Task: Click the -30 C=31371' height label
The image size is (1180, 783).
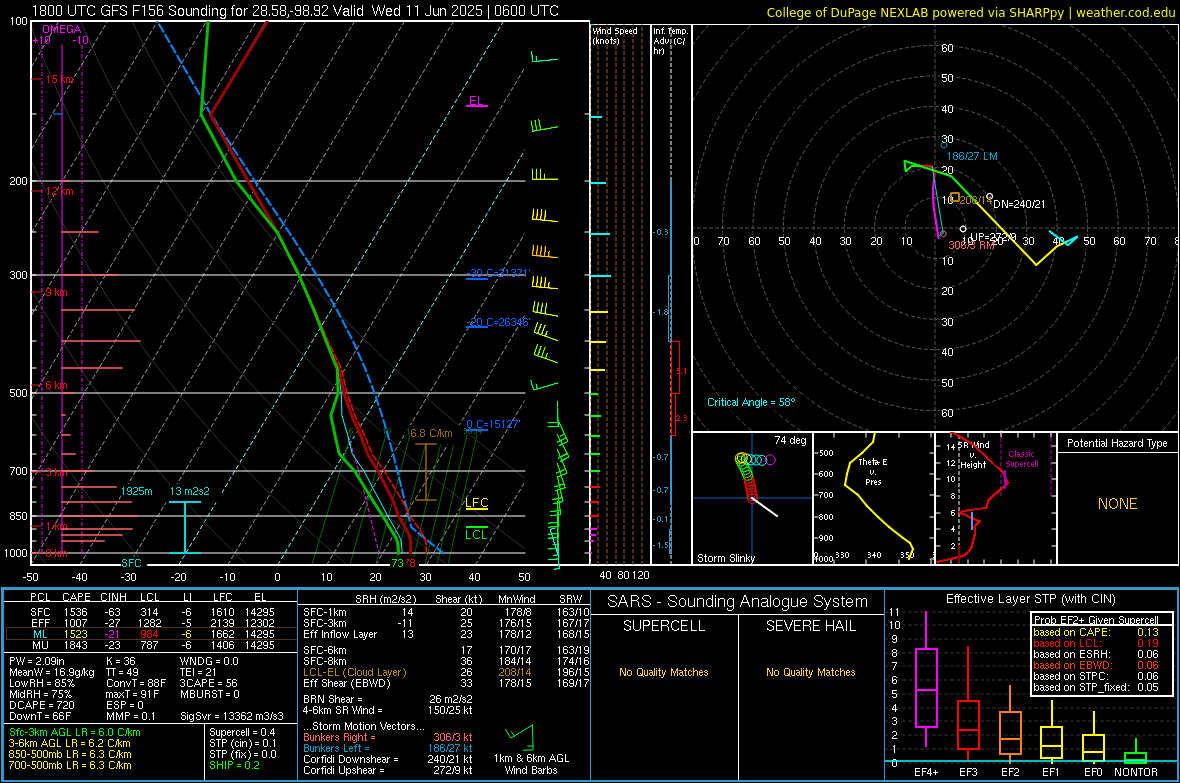Action: (498, 273)
